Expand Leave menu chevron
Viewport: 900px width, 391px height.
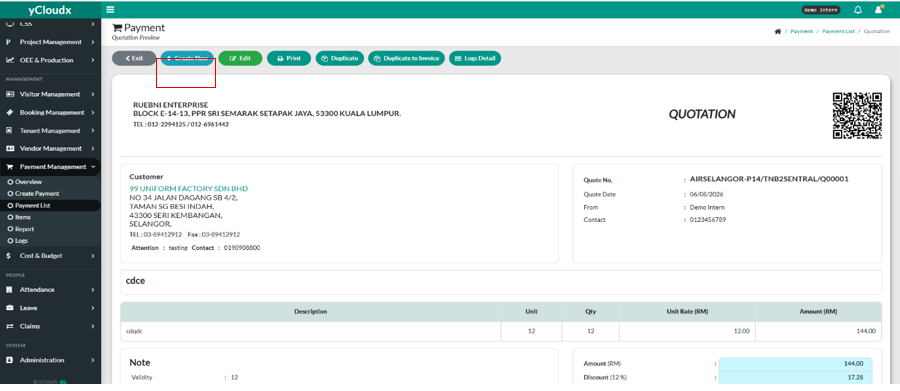pos(92,308)
